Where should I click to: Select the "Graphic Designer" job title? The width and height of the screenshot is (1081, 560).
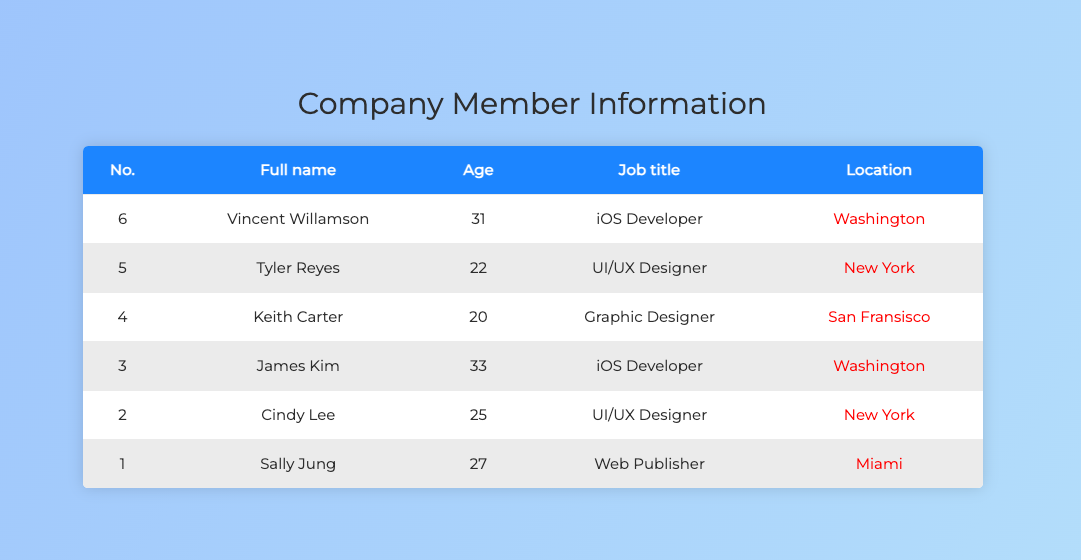coord(649,317)
